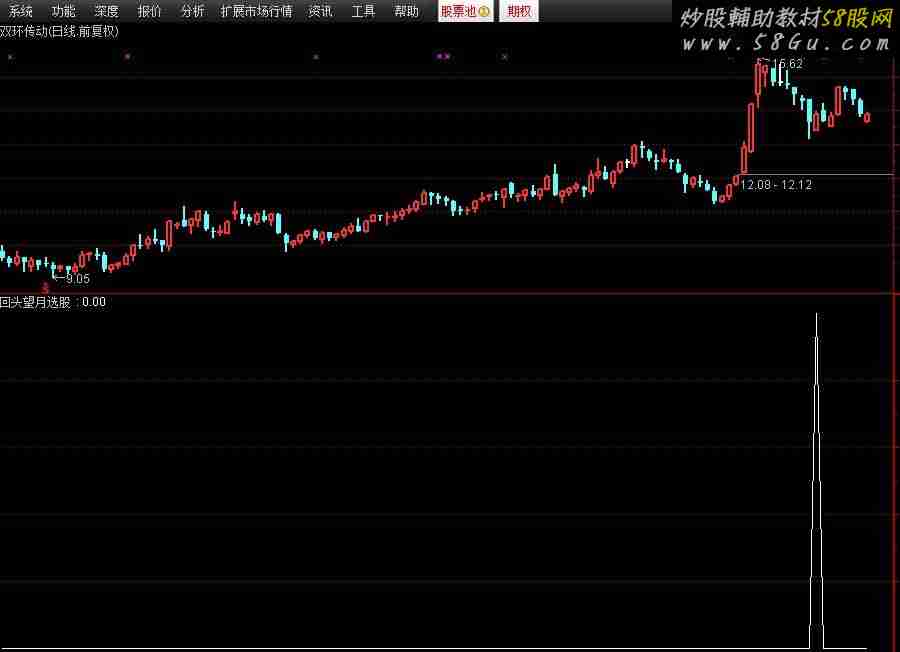Viewport: 900px width, 652px height.
Task: Open the 深度 menu
Action: (106, 11)
